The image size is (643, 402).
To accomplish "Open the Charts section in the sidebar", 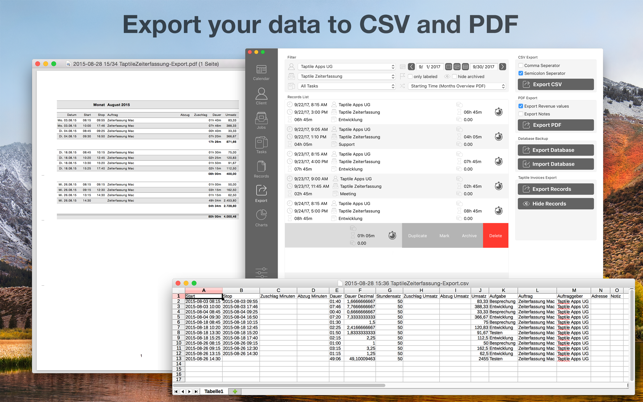I will [261, 218].
